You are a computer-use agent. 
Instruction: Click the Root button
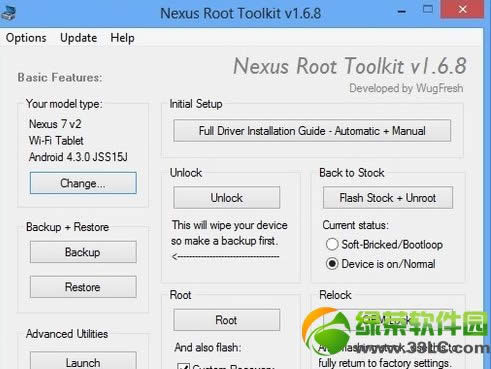226,320
